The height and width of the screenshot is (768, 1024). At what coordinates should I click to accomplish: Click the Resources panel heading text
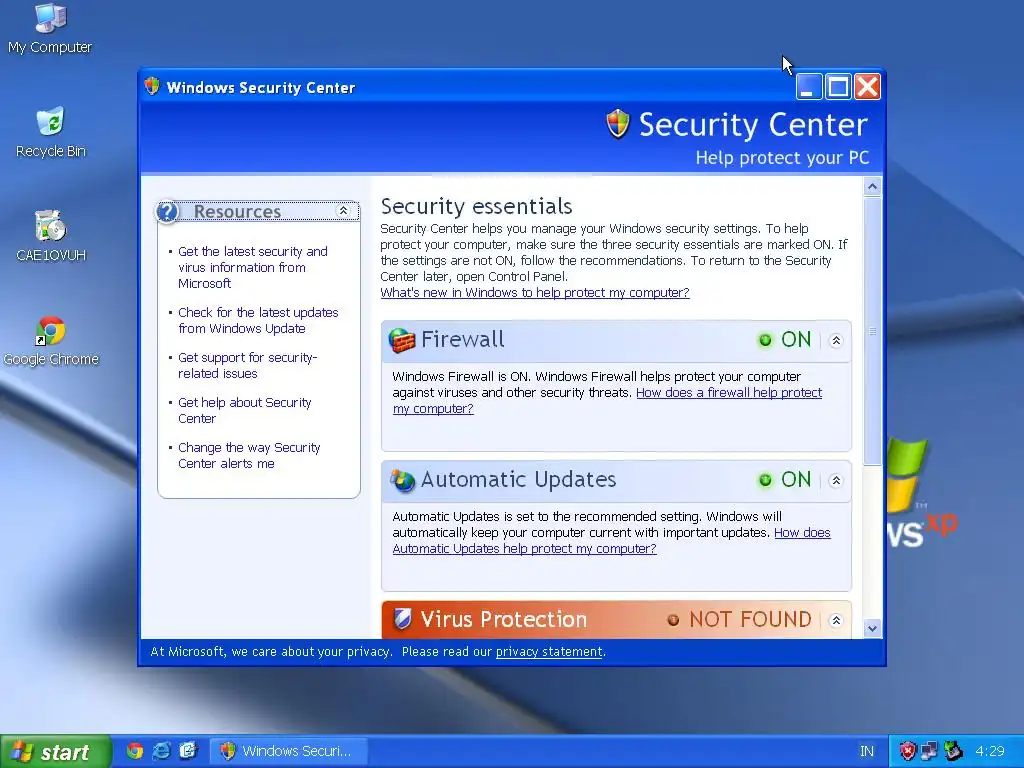237,212
